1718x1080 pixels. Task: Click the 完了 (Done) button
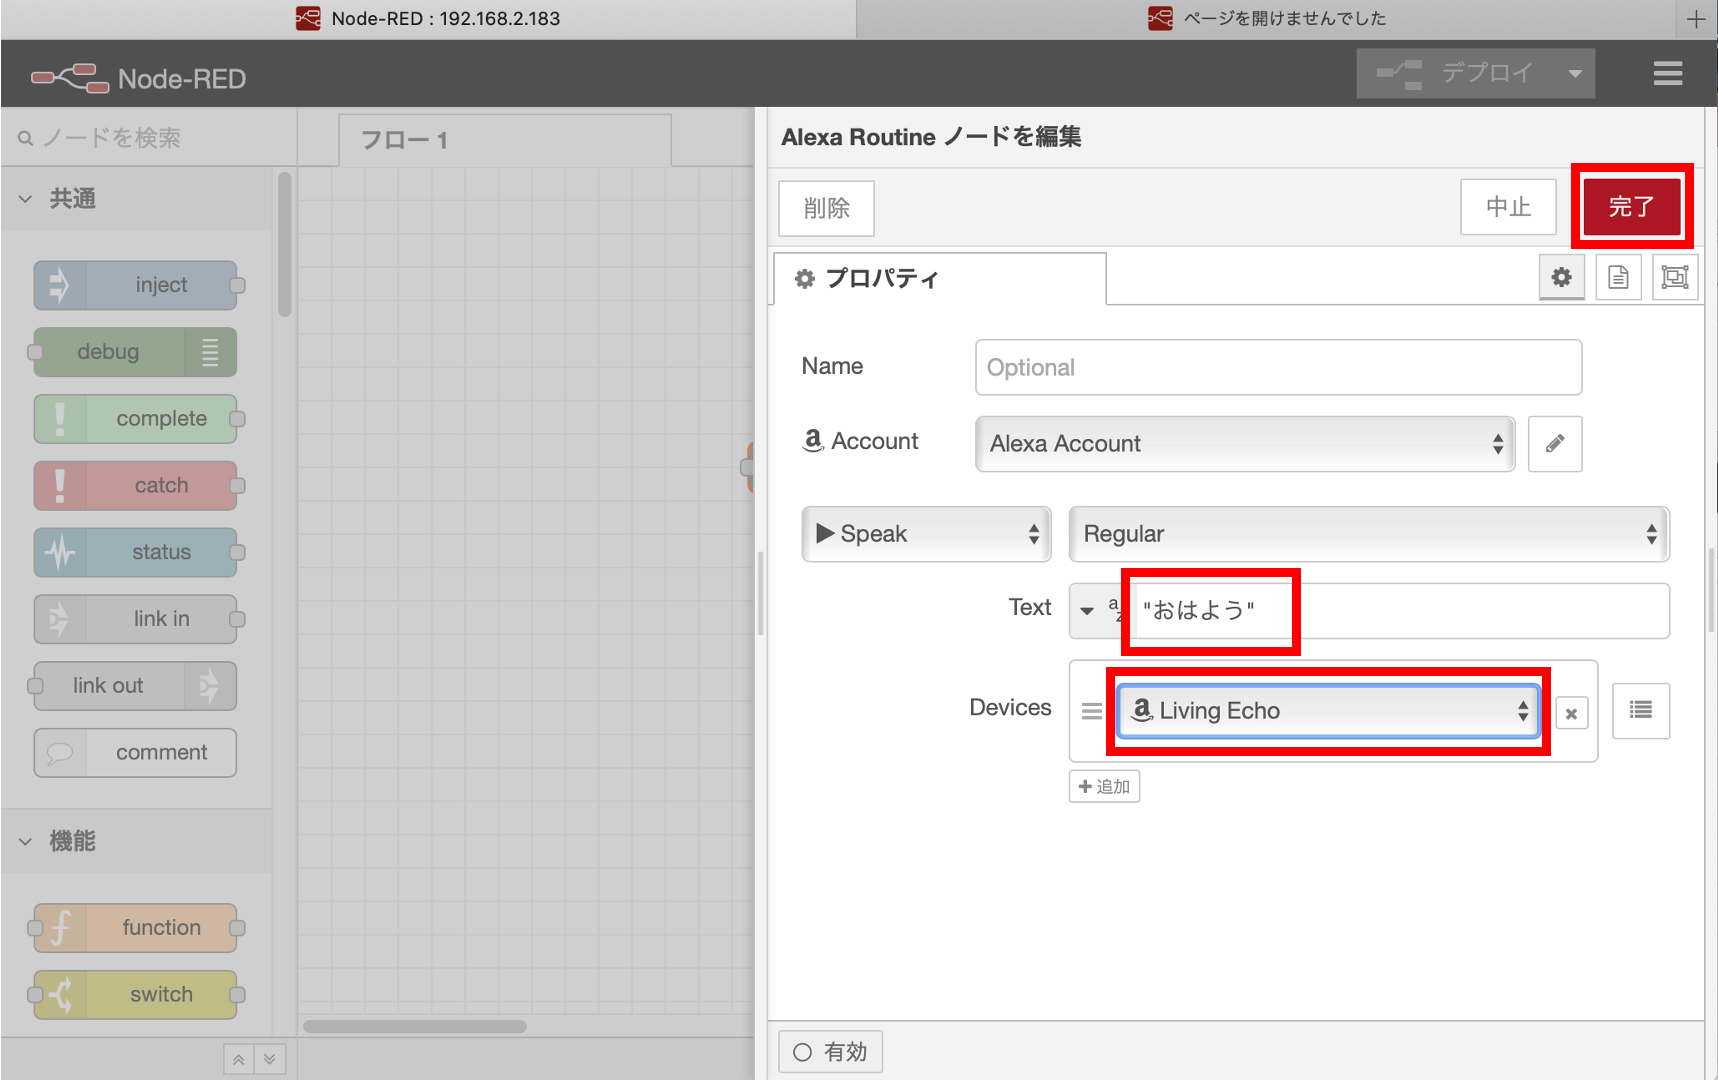(1631, 207)
